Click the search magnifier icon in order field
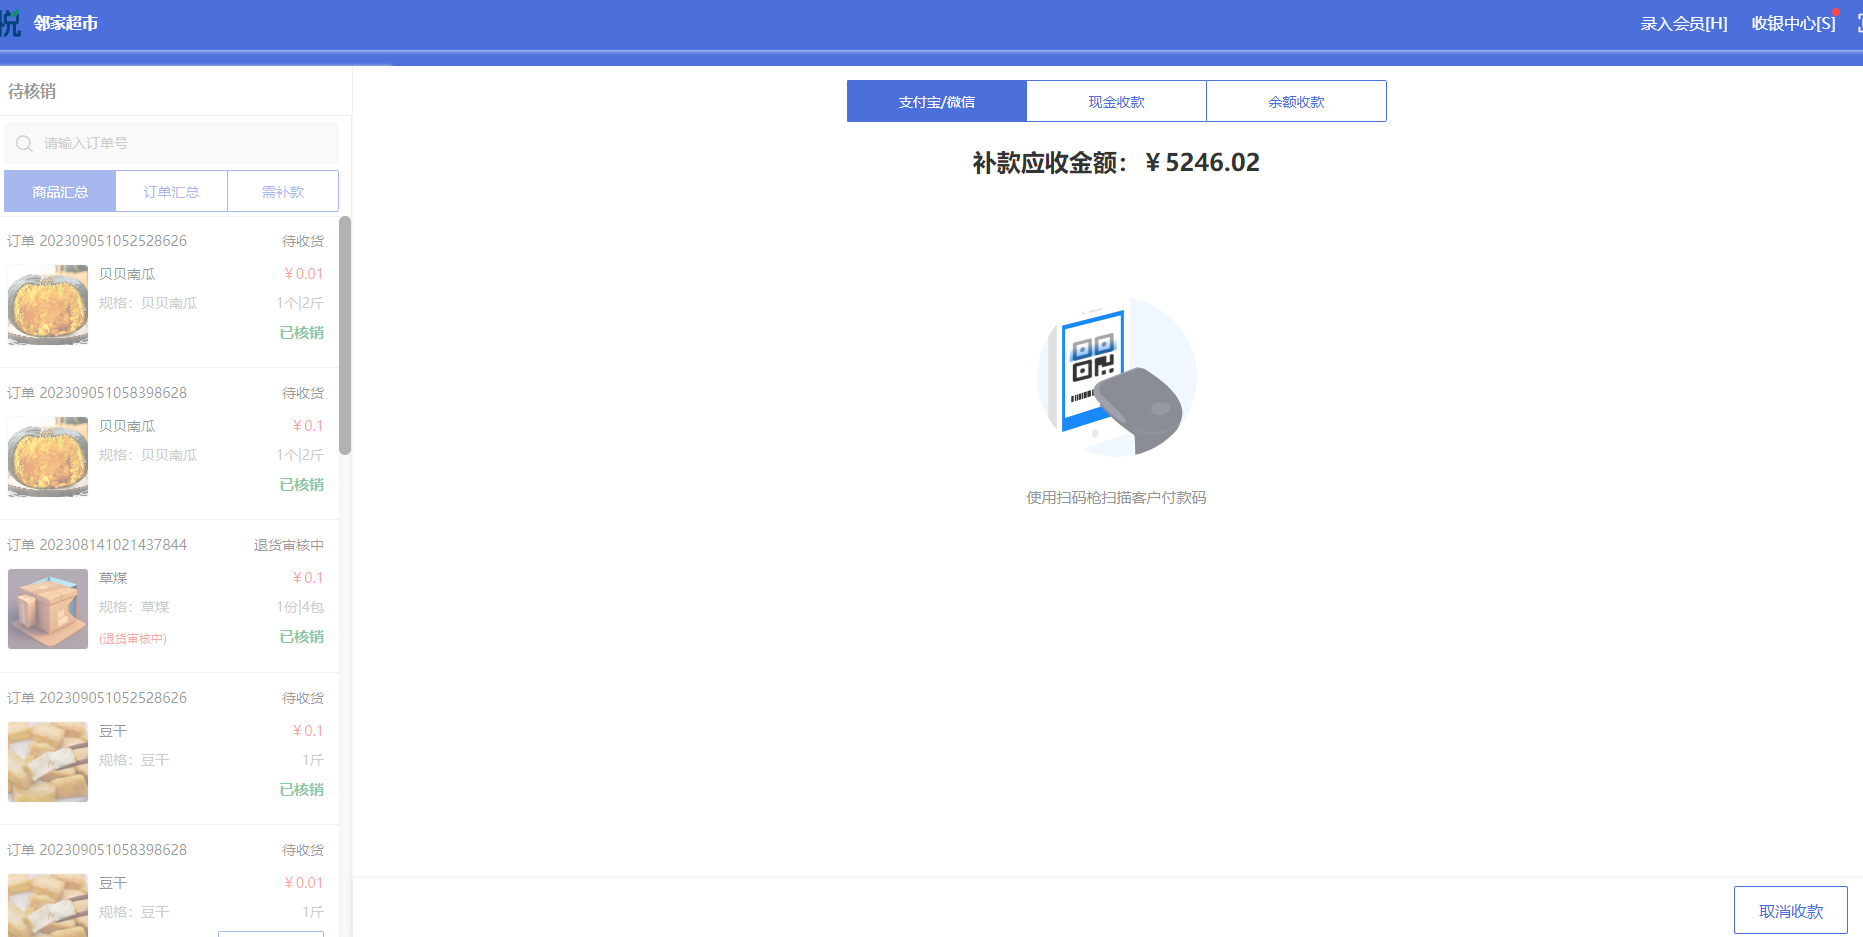Viewport: 1863px width, 937px height. click(x=25, y=144)
